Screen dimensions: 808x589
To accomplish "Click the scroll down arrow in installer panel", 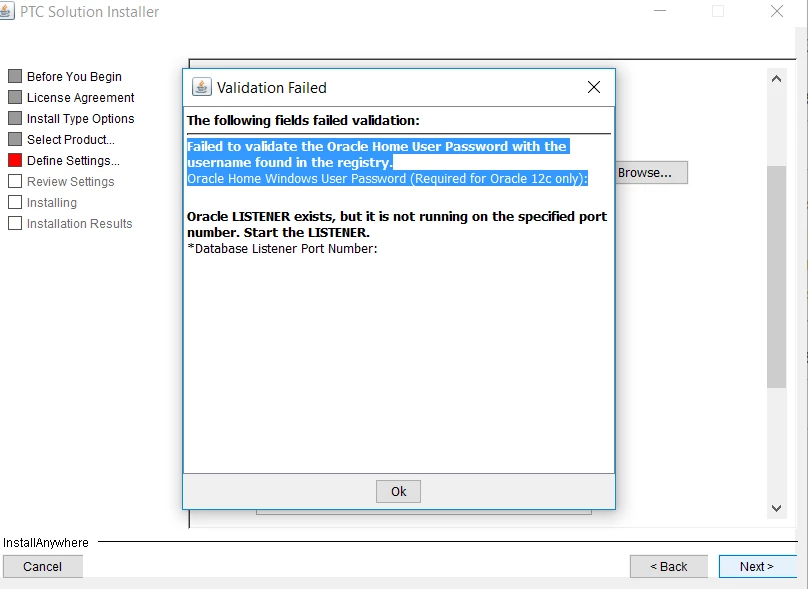I will coord(777,508).
